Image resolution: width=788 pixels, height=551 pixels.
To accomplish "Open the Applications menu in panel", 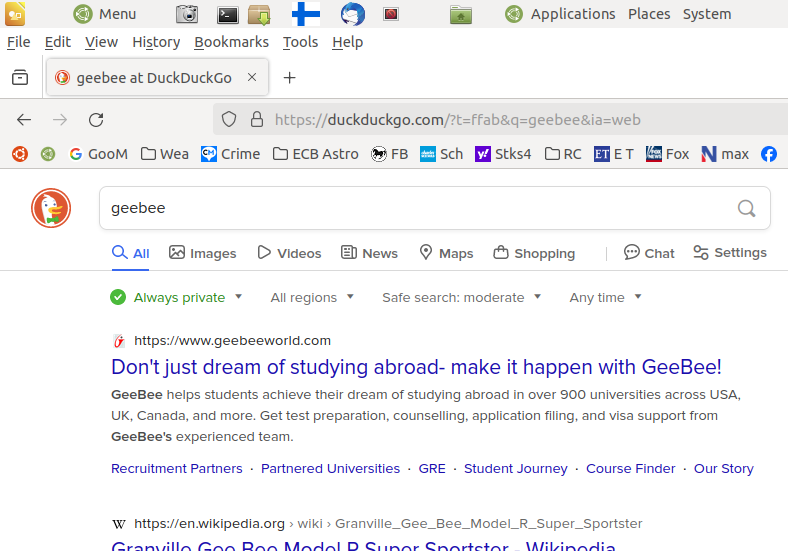I will 560,14.
